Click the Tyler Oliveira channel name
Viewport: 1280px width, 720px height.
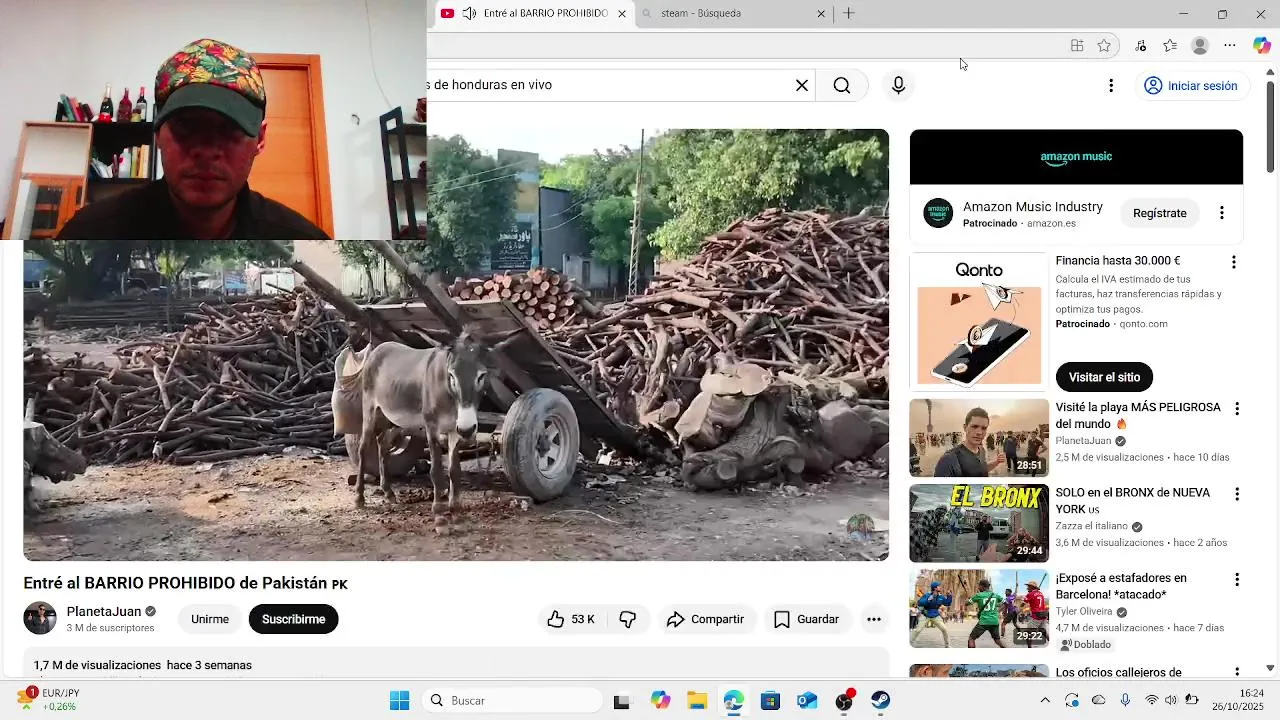click(x=1084, y=612)
